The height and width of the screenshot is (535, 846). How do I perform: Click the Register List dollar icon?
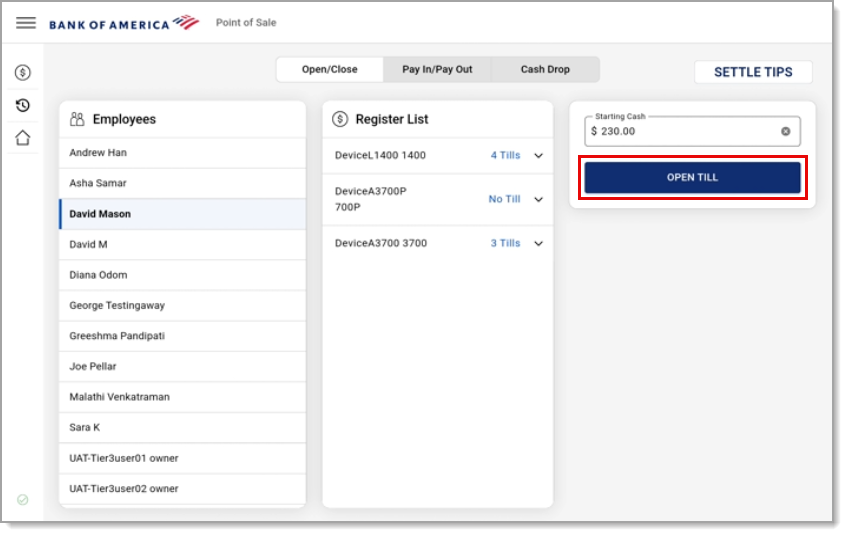340,119
